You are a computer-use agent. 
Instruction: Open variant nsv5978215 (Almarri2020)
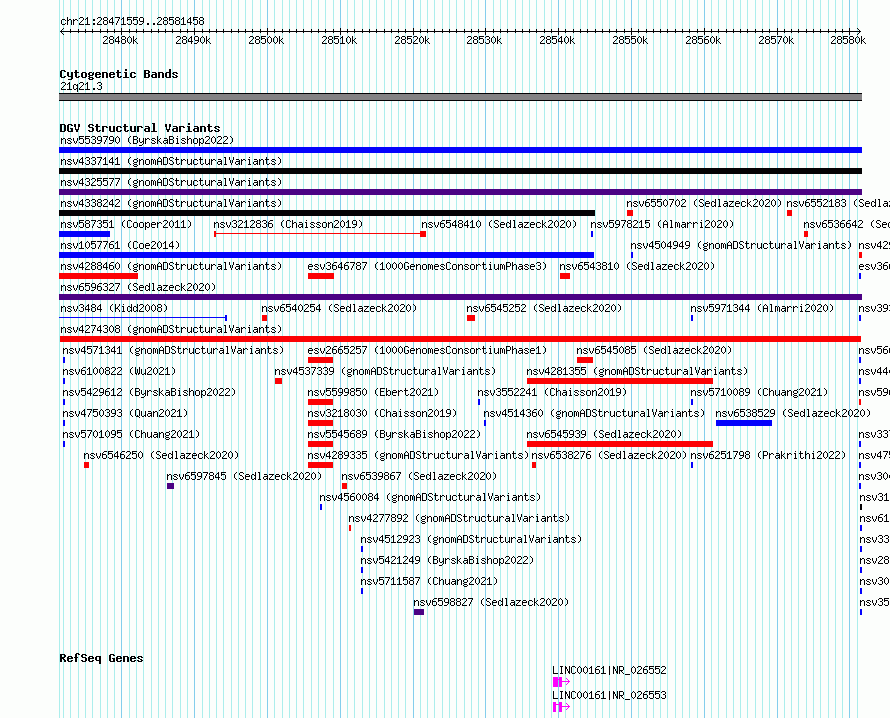[662, 224]
